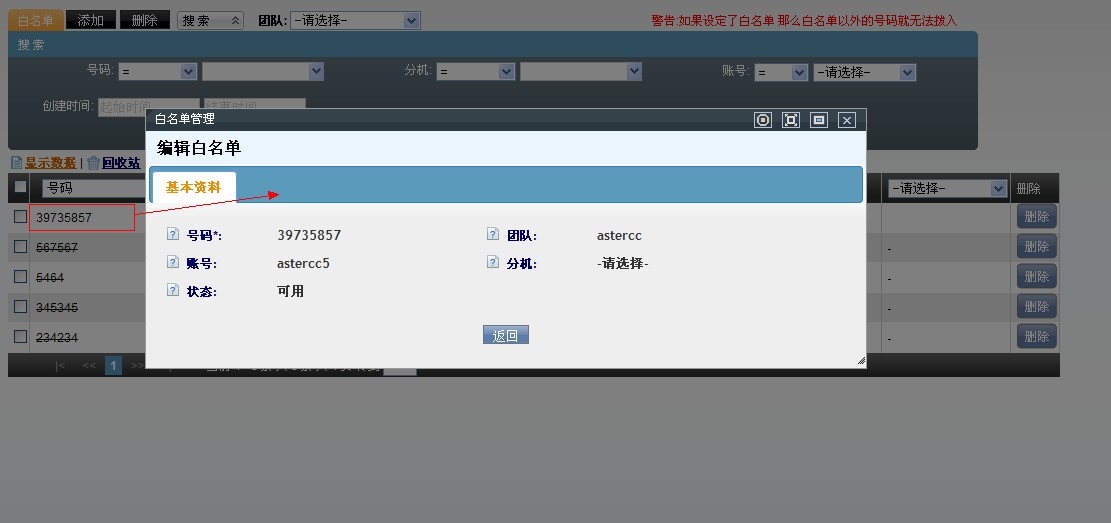Click the 起始时间 date input field
Viewport: 1111px width, 523px height.
point(148,106)
